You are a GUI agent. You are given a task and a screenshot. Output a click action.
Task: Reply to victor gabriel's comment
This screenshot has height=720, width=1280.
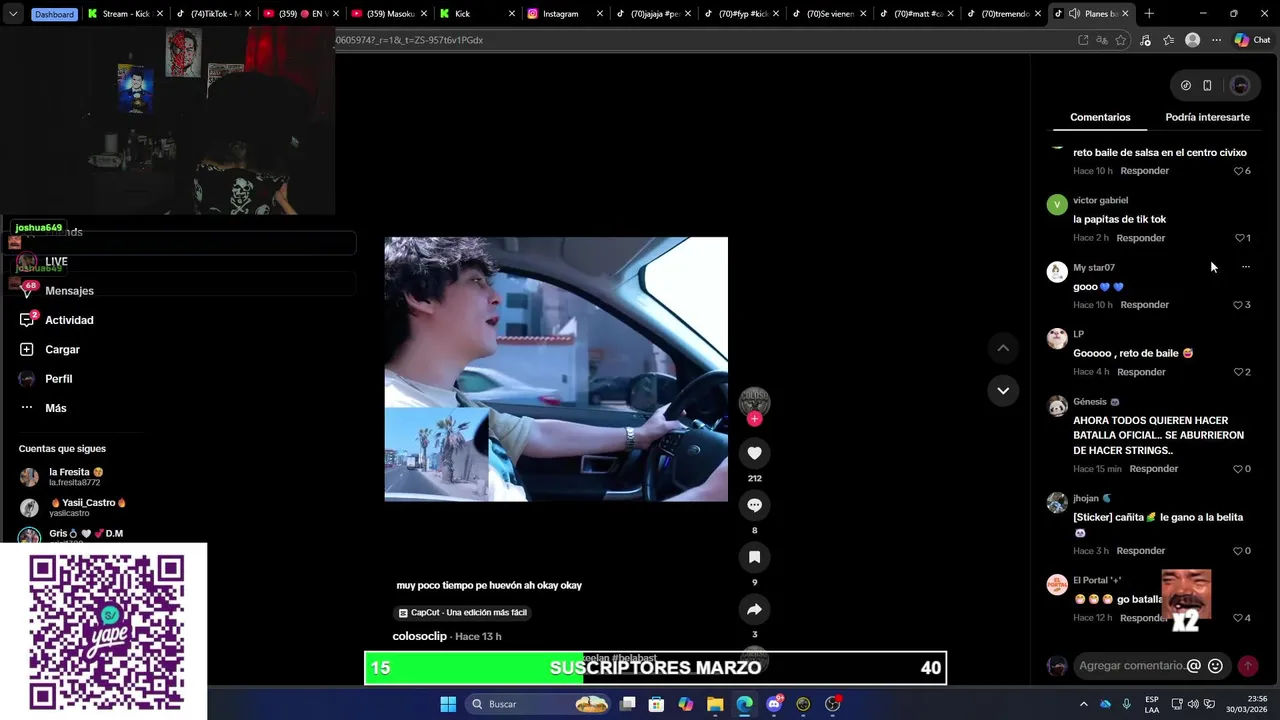tap(1141, 238)
